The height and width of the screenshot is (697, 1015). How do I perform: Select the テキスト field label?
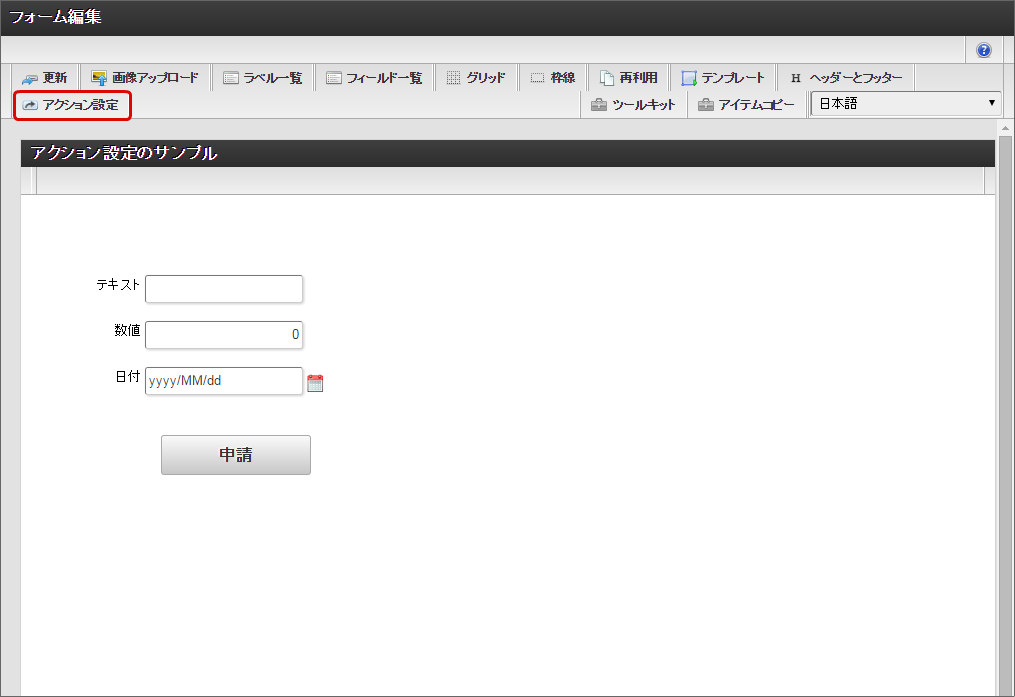pyautogui.click(x=118, y=285)
